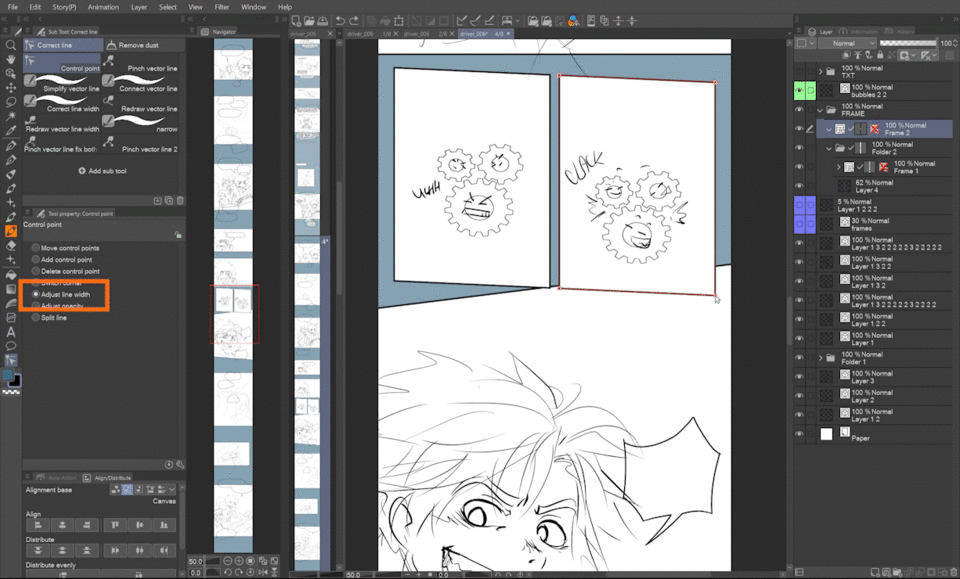Image resolution: width=960 pixels, height=579 pixels.
Task: Click the Open file folder icon
Action: click(x=309, y=21)
